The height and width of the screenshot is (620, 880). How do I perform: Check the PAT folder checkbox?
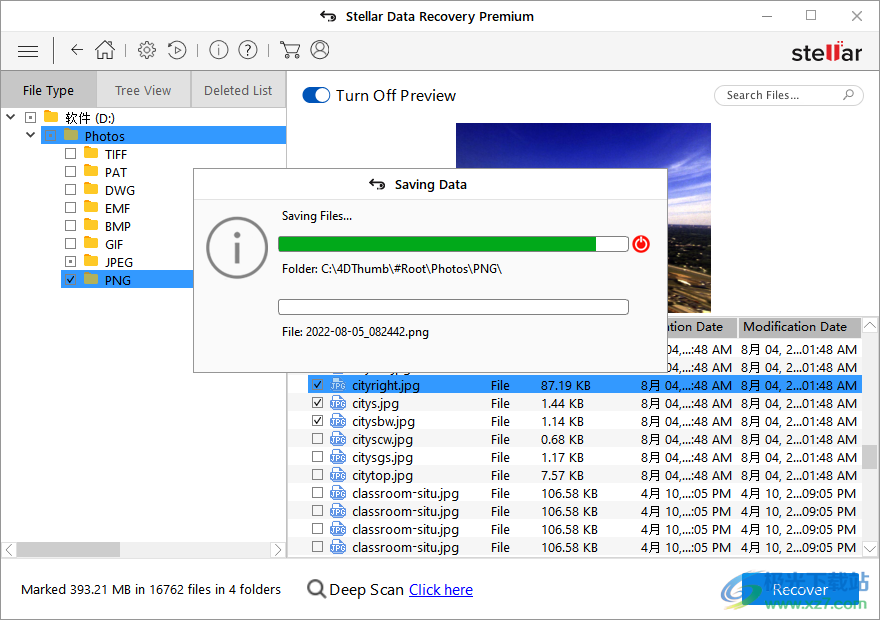70,171
